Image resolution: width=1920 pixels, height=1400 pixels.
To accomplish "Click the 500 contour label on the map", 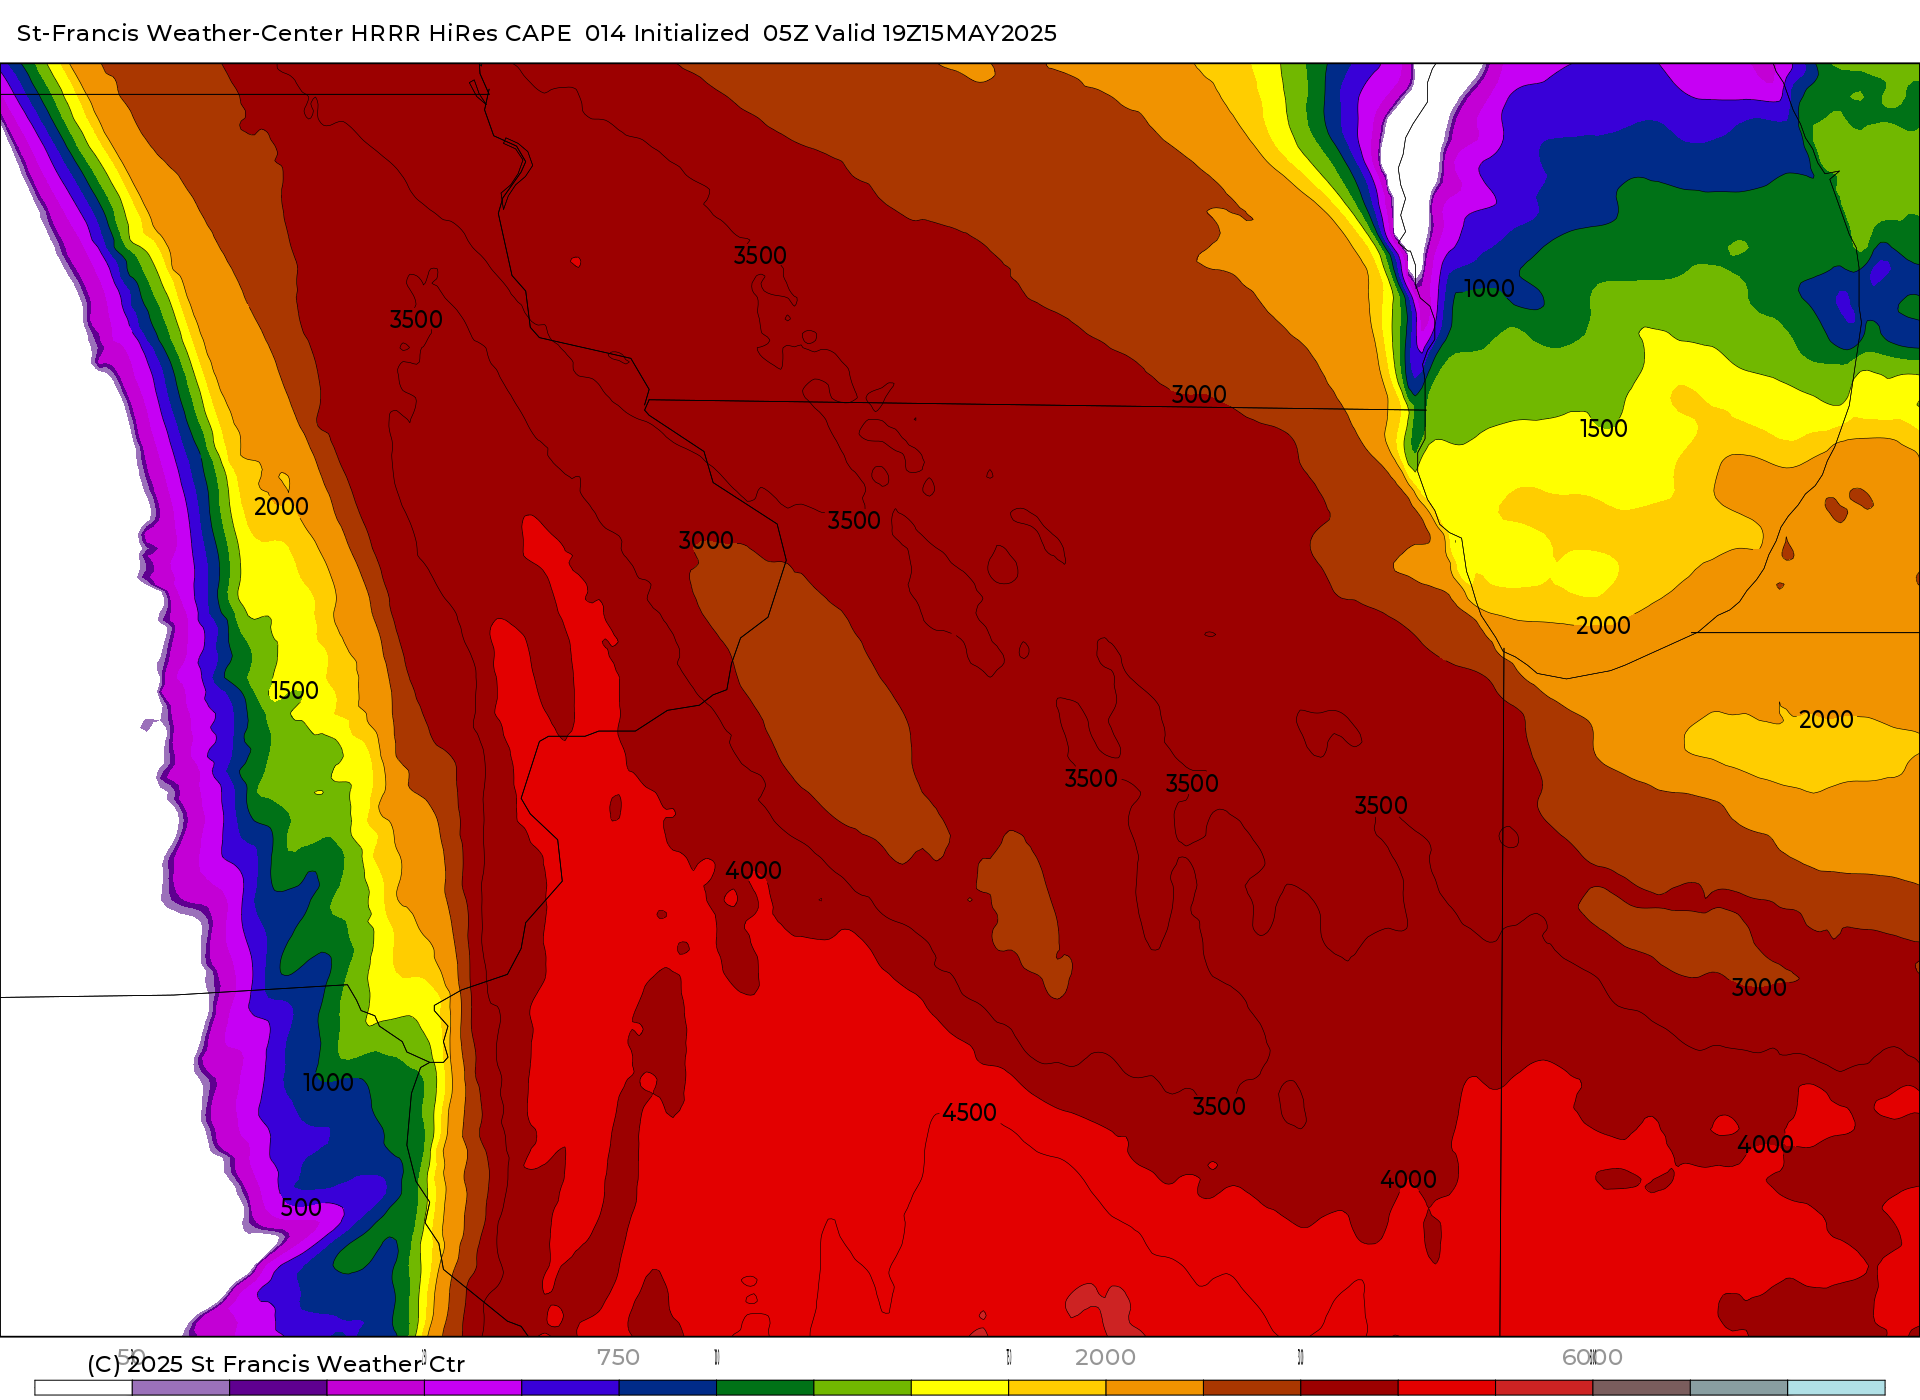I will (301, 1208).
